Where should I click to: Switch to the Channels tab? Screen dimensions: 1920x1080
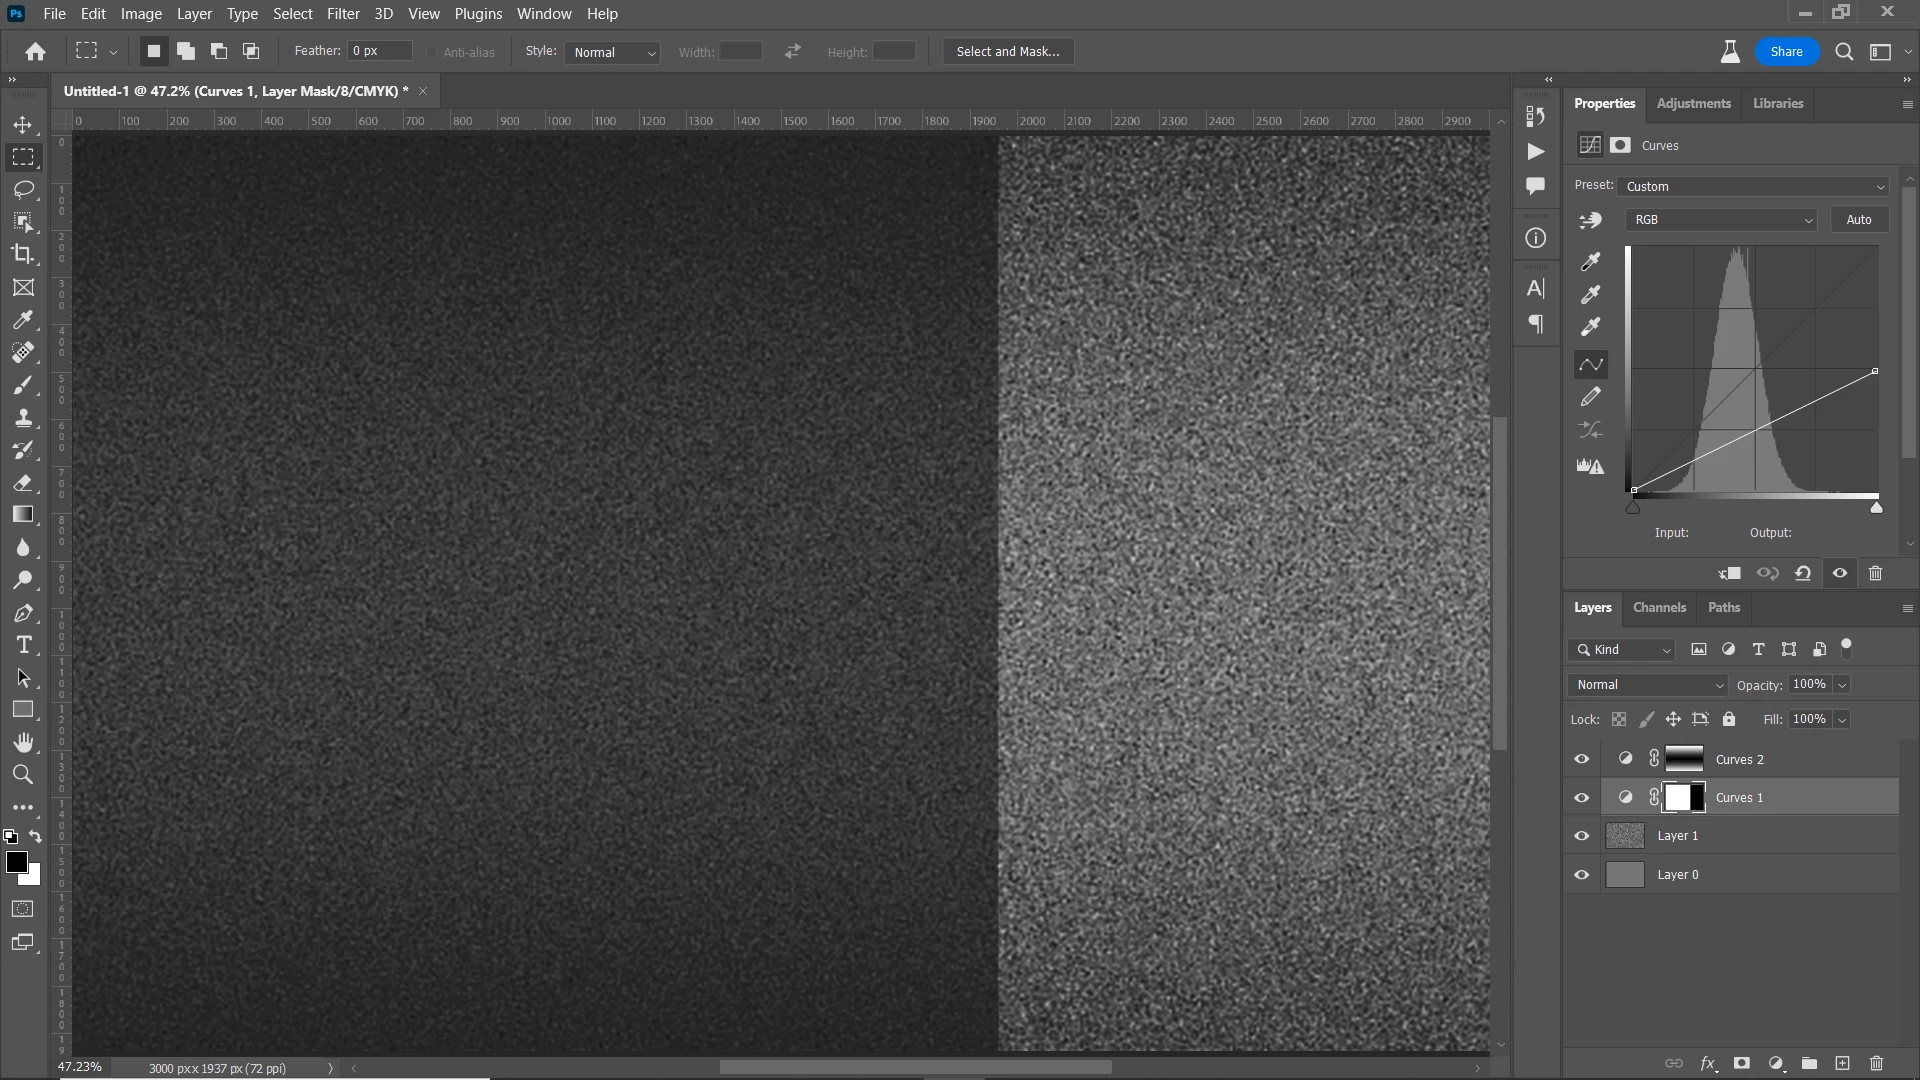click(x=1659, y=607)
